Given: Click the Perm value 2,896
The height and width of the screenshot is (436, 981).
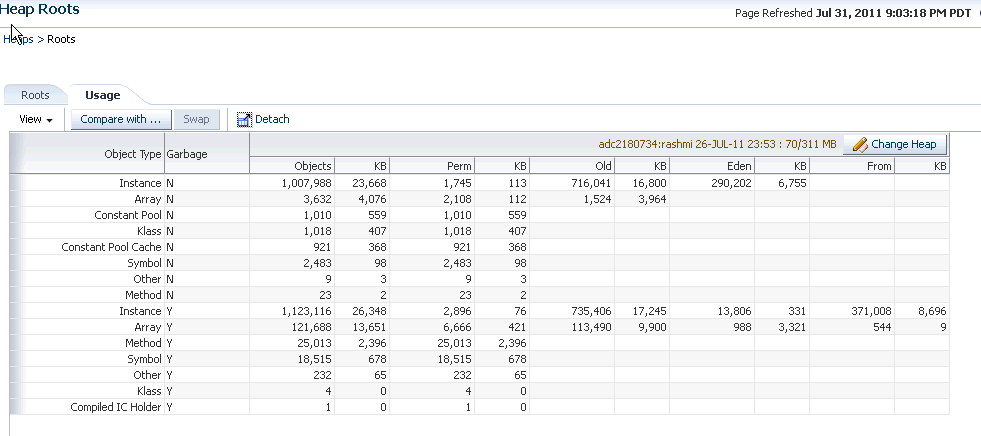Looking at the screenshot, I should (x=458, y=311).
